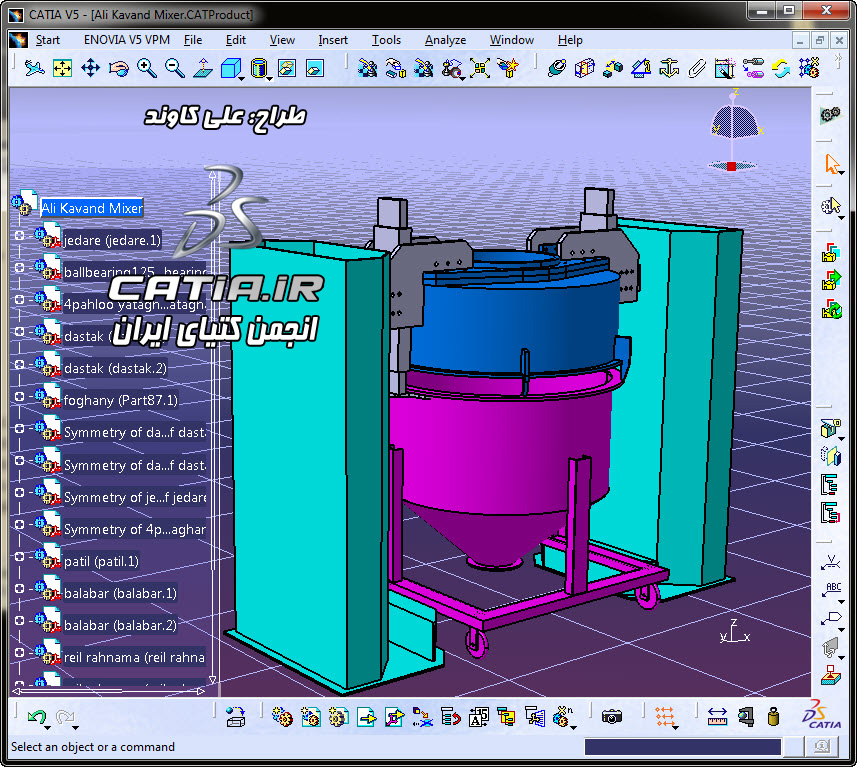Click the Capture camera icon

click(612, 717)
